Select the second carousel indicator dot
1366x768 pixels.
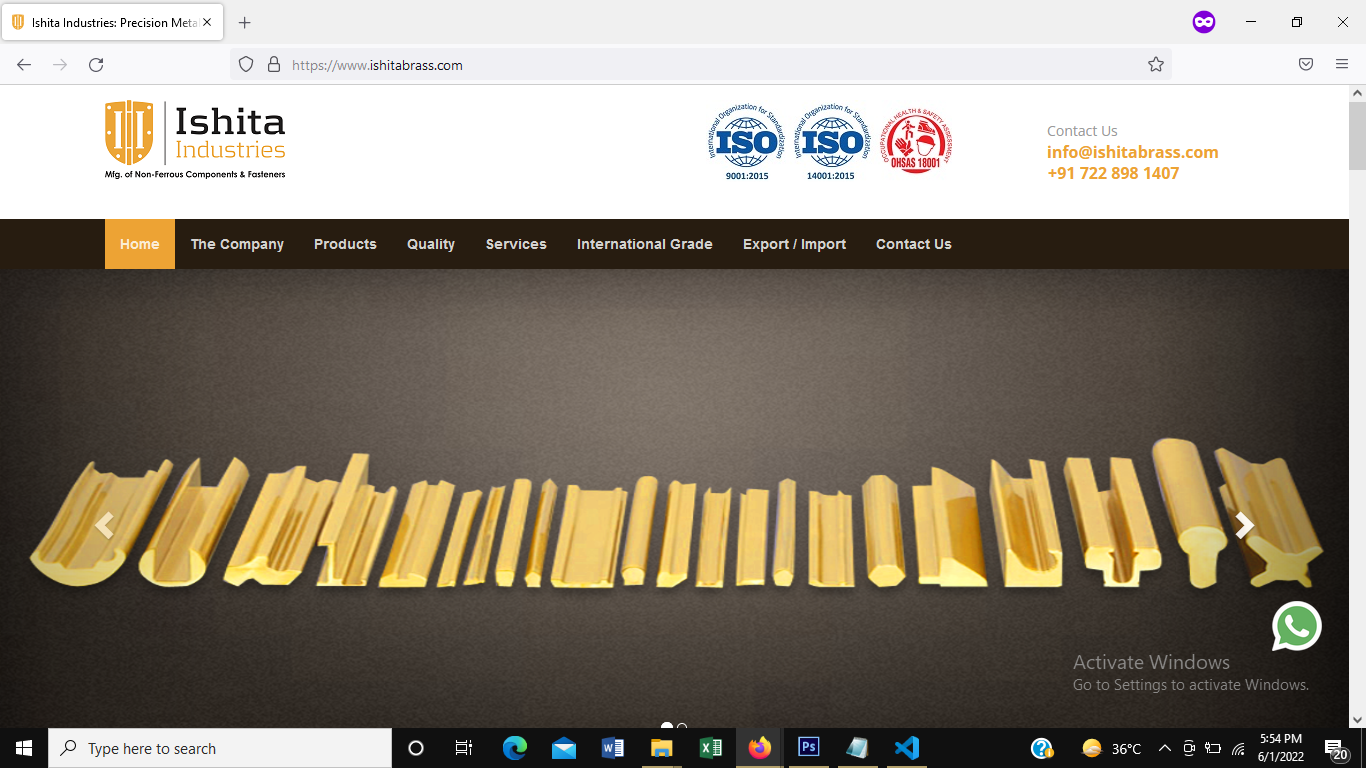[x=682, y=727]
